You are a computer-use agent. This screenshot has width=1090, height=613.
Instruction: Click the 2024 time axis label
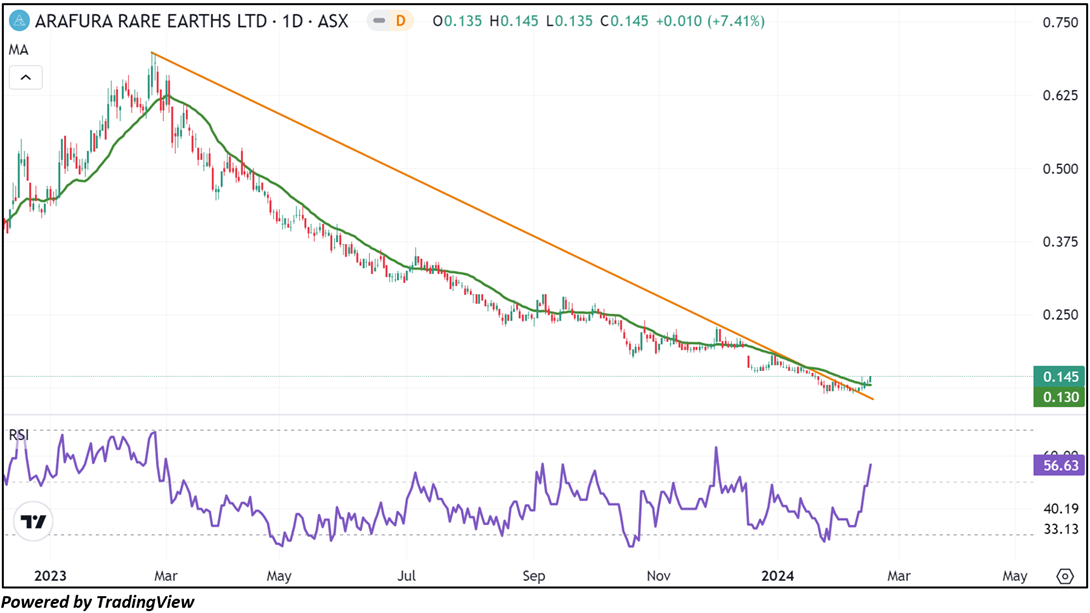click(x=777, y=576)
